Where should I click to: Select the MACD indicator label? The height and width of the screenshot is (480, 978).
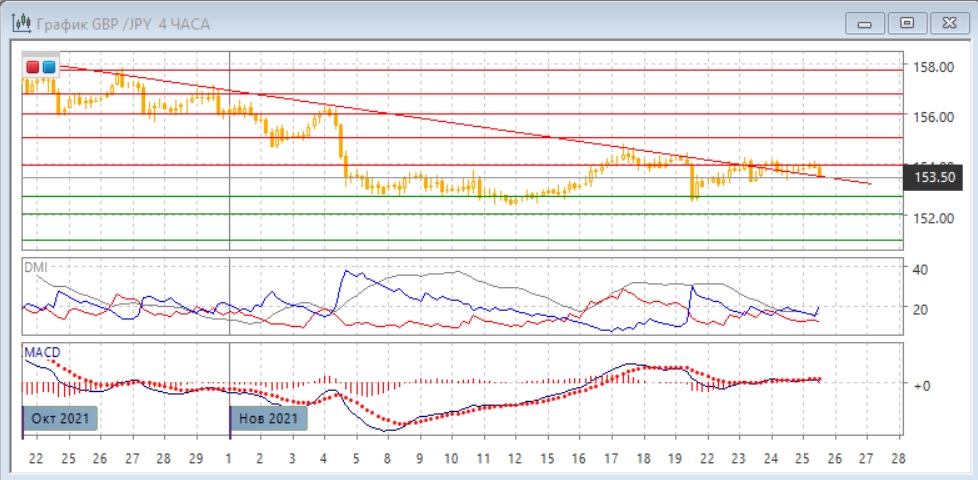point(43,353)
